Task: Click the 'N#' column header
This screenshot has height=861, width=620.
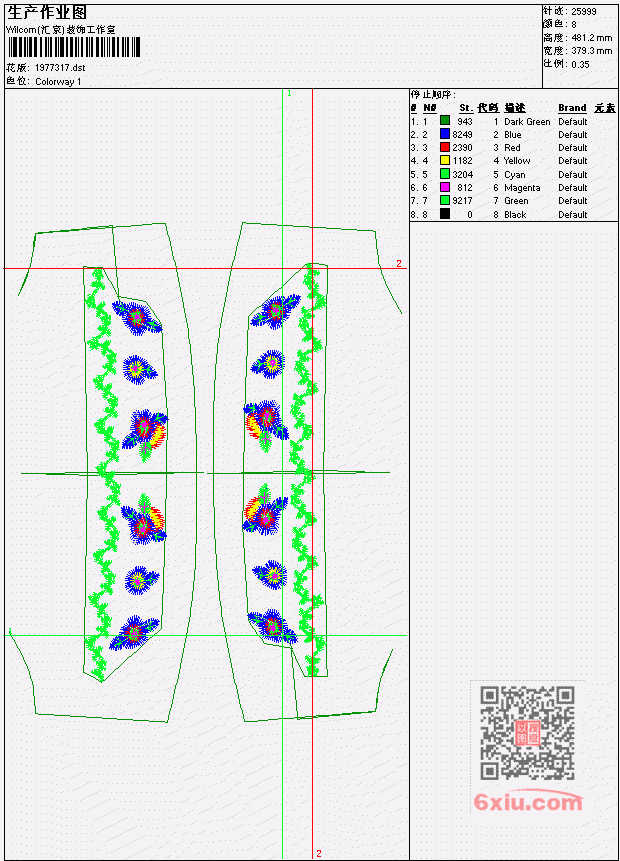Action: pos(429,108)
